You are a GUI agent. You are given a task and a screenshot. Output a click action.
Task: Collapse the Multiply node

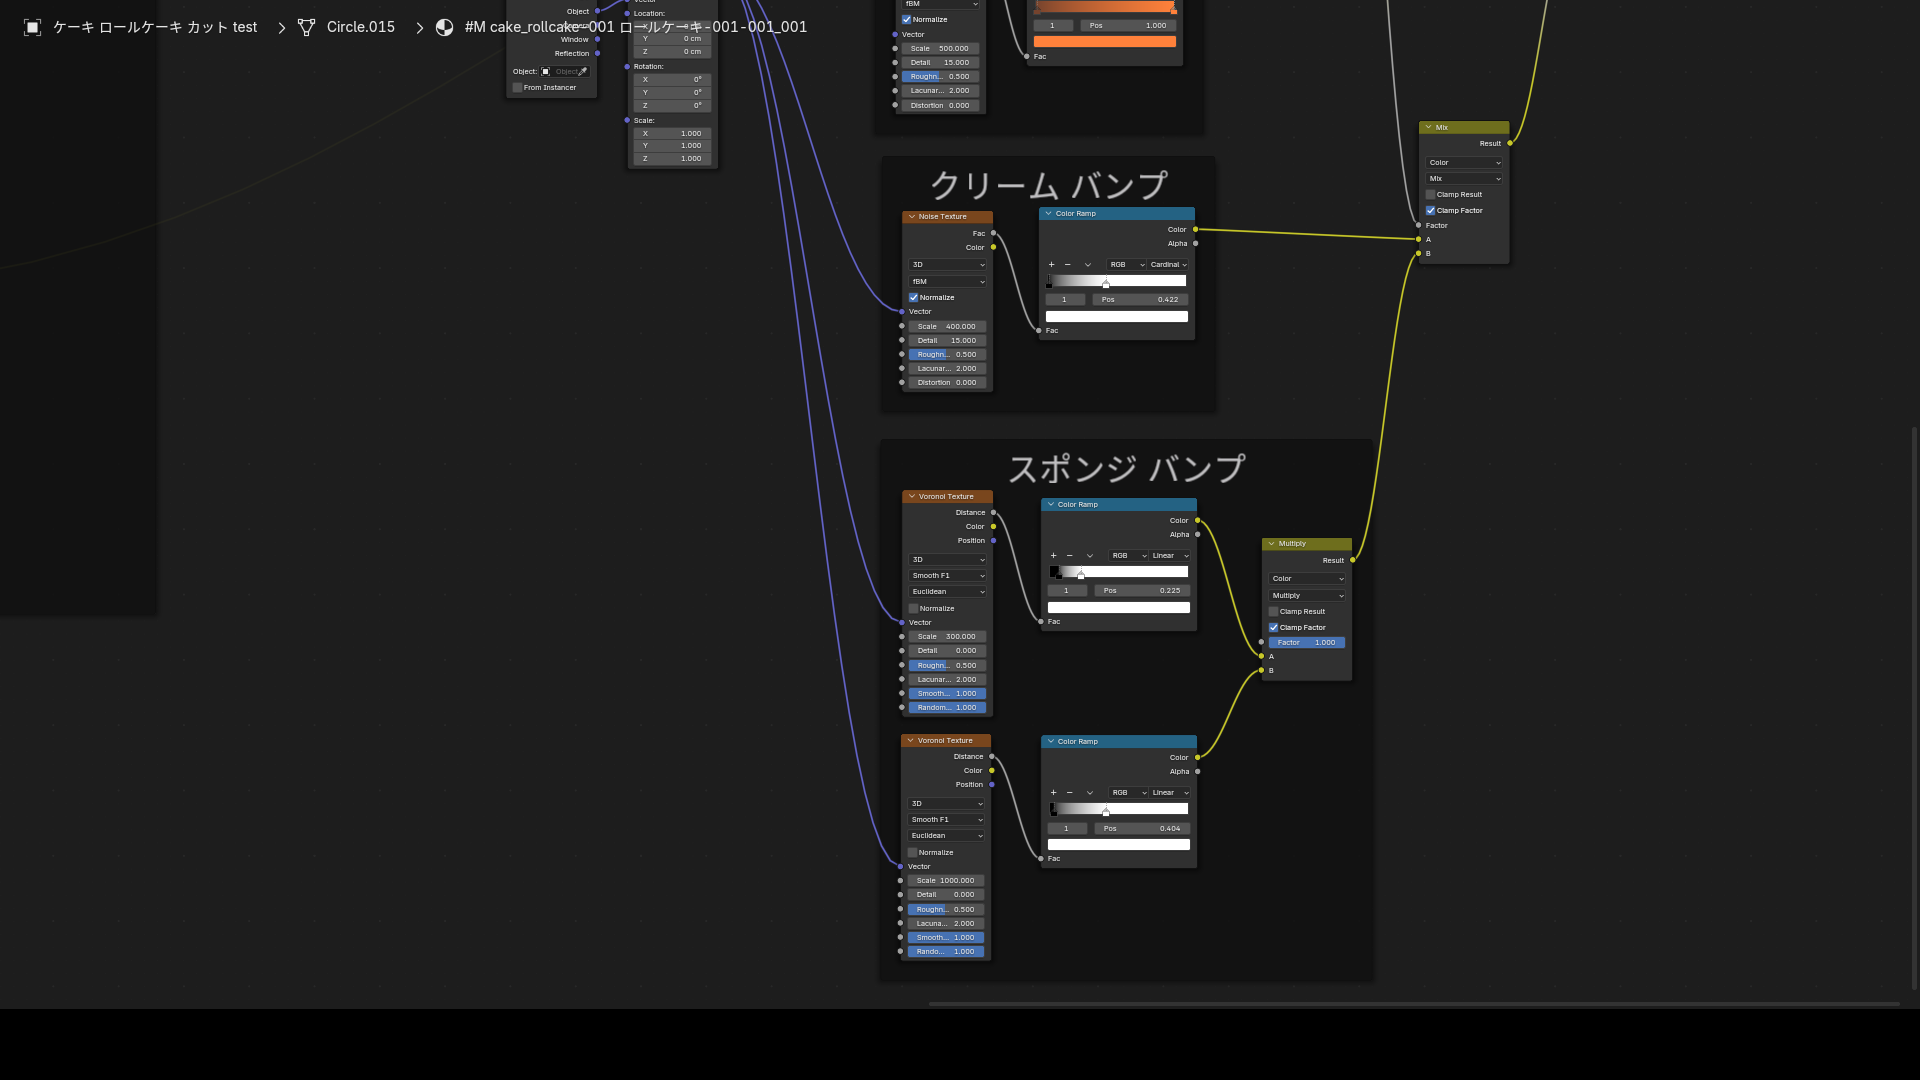pos(1271,544)
